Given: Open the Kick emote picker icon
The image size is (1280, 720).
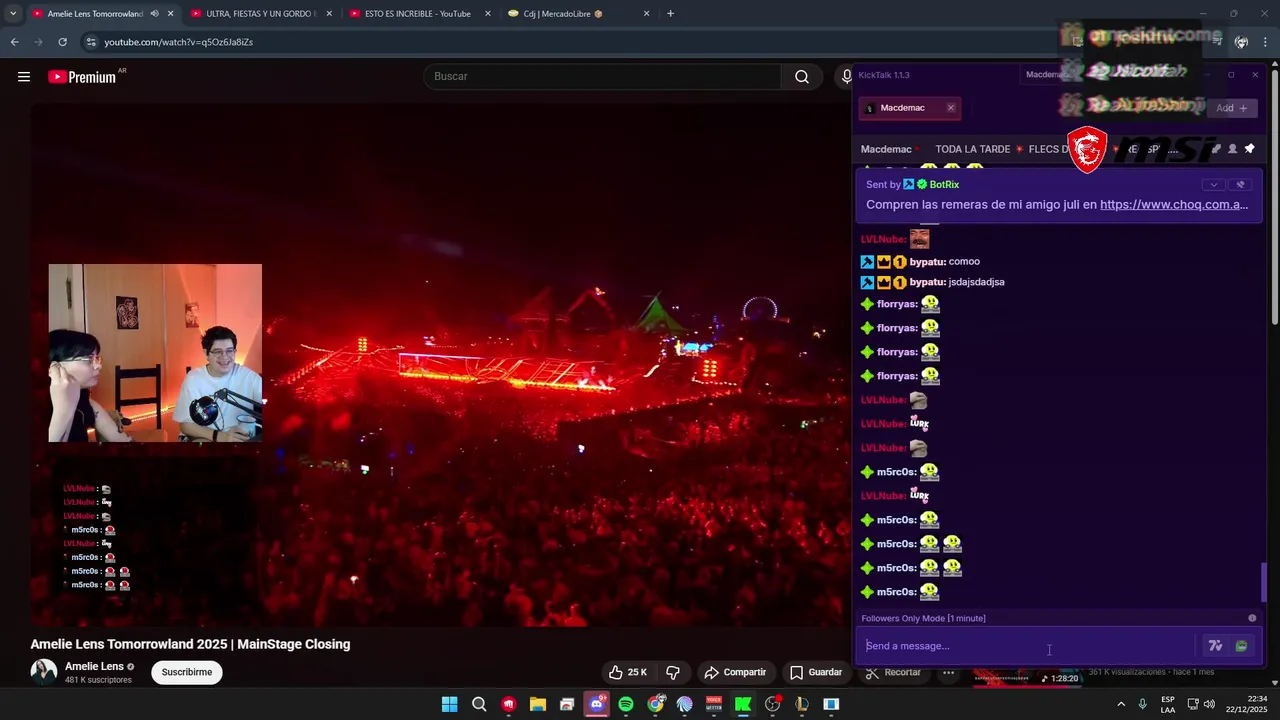Looking at the screenshot, I should [x=1241, y=646].
